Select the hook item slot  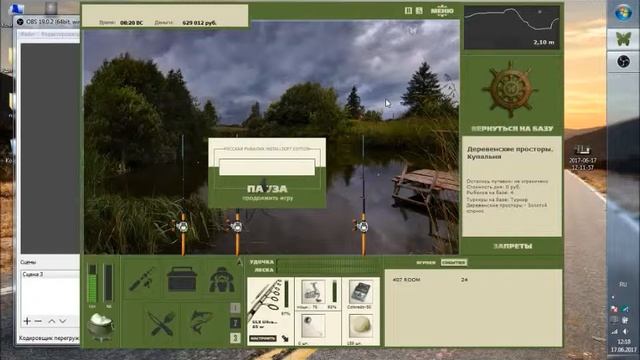coord(313,327)
